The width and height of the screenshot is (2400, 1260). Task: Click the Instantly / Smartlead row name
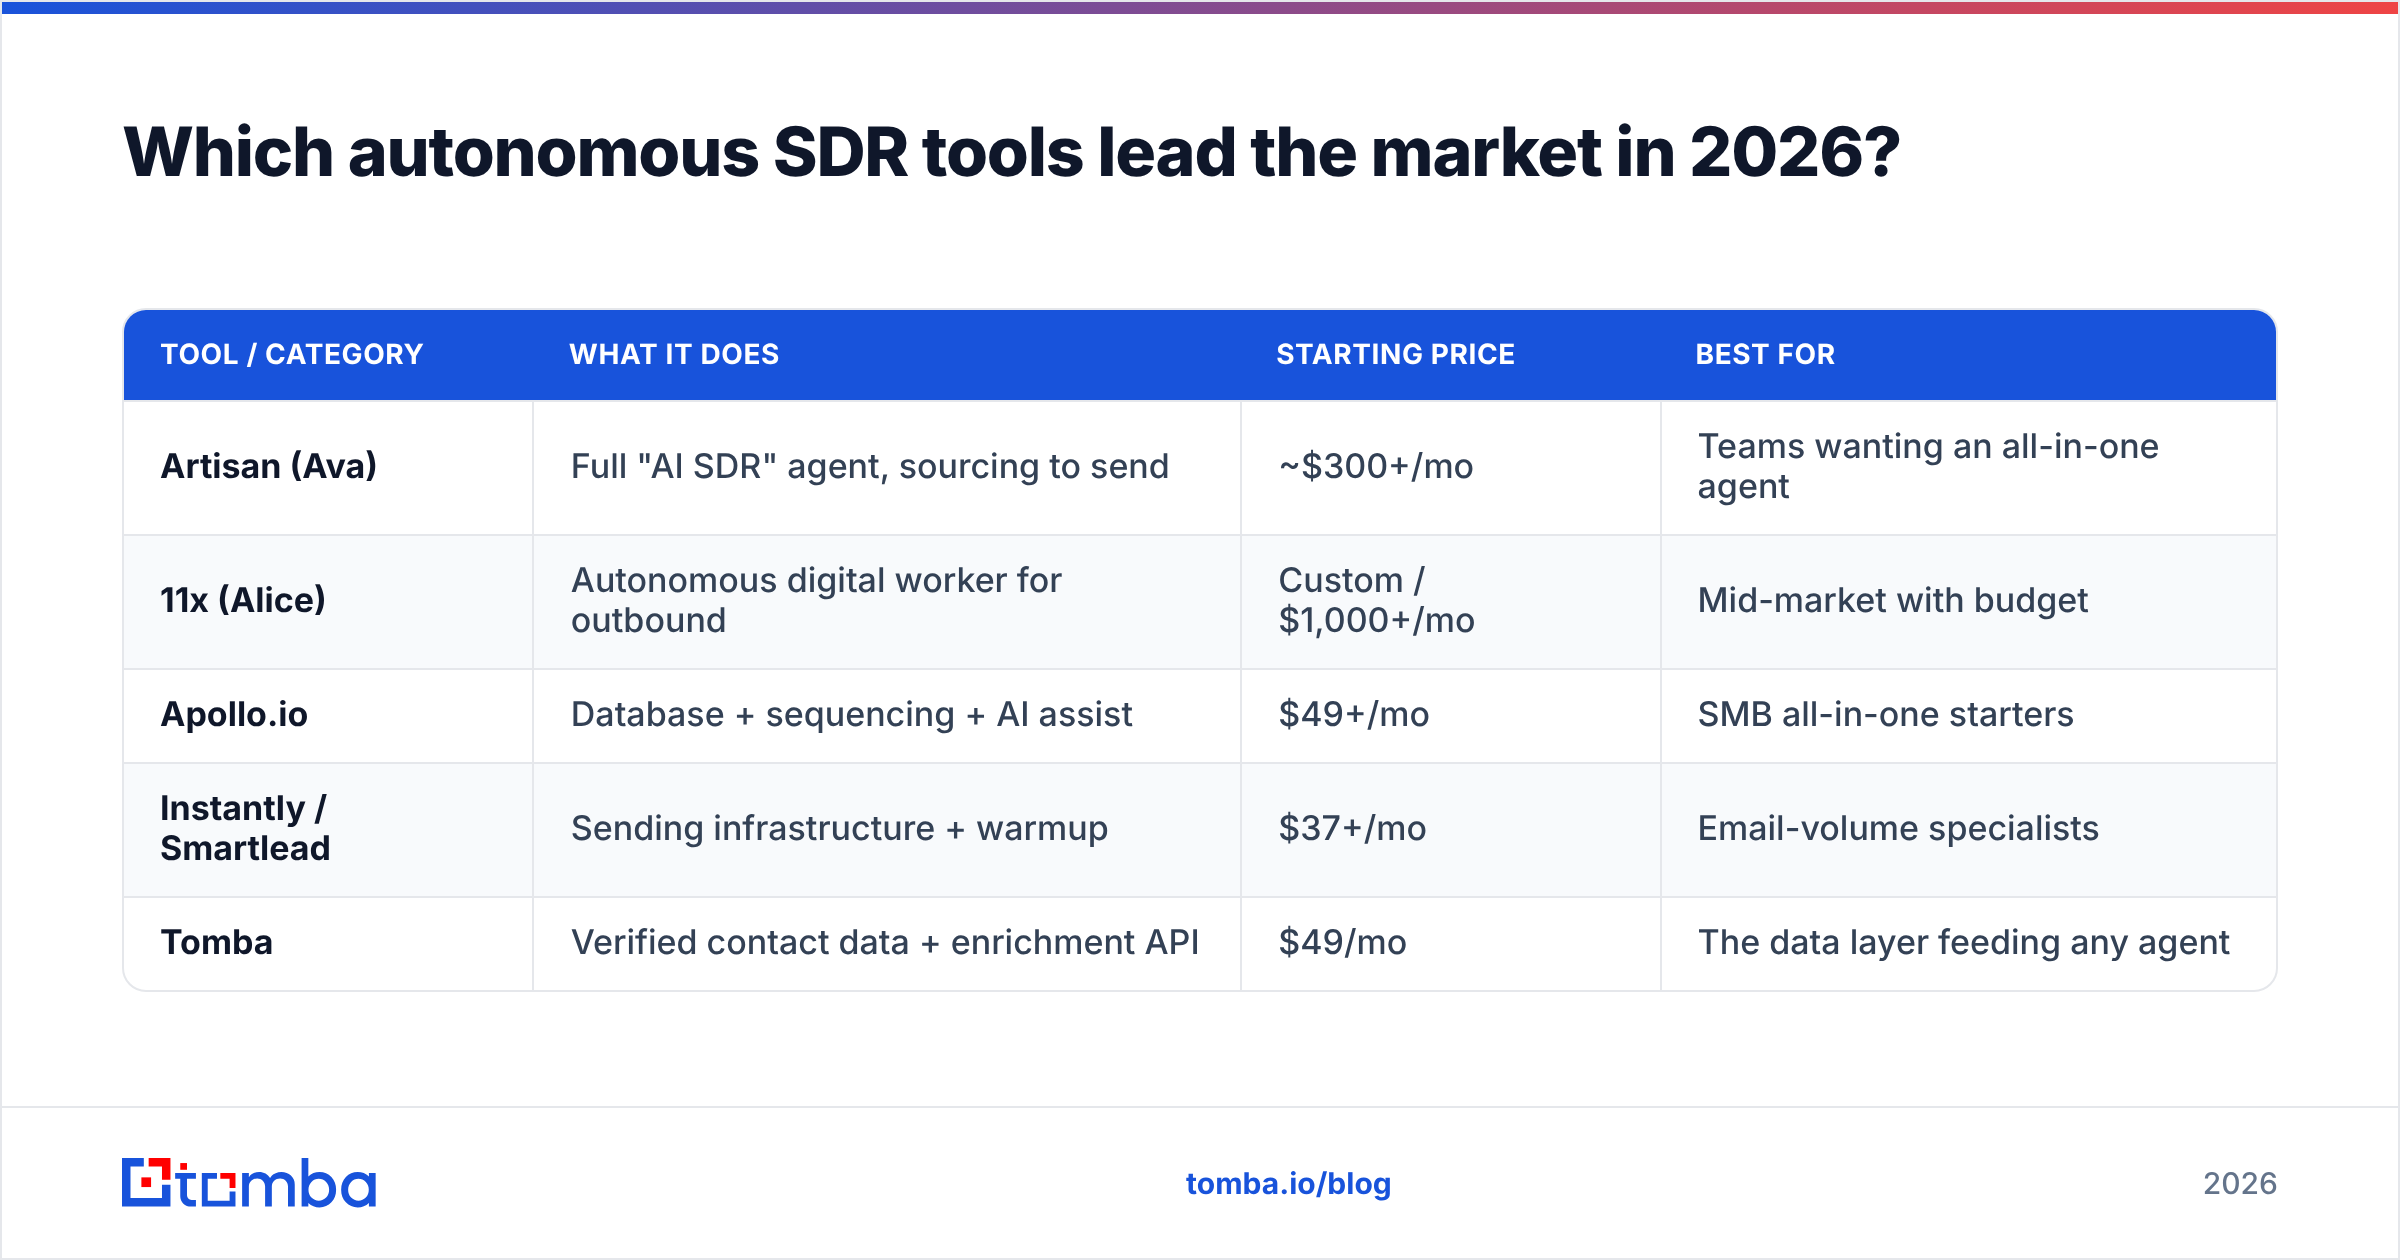coord(245,828)
